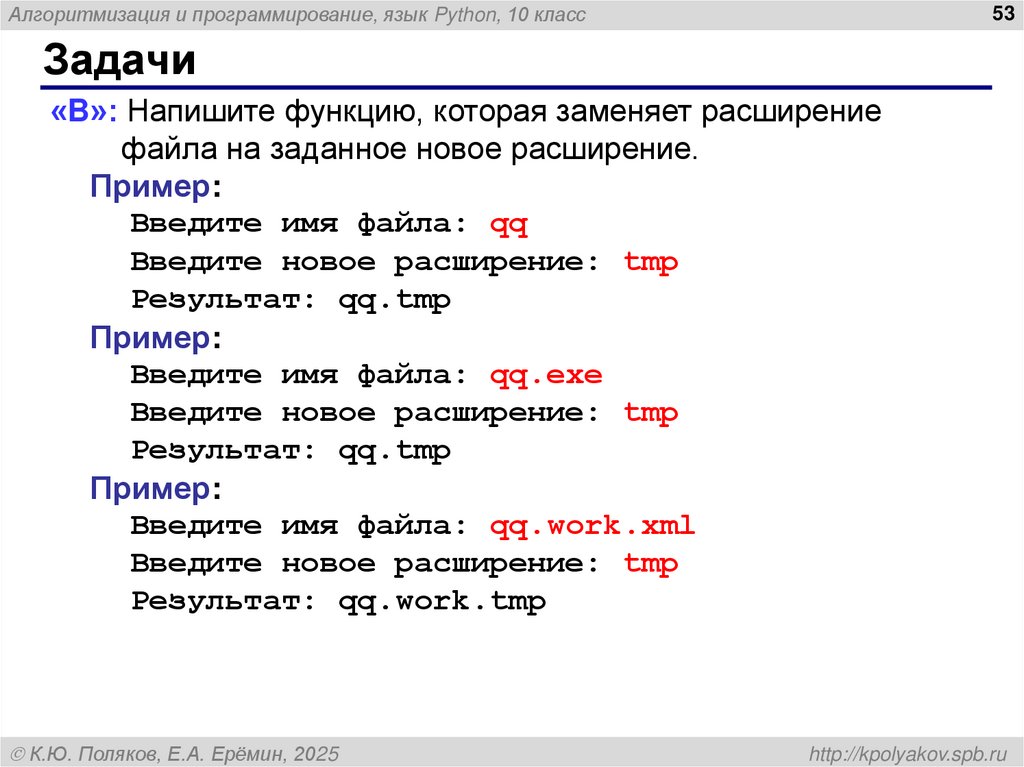The width and height of the screenshot is (1024, 767).
Task: Click the slide number 53
Action: [1003, 13]
